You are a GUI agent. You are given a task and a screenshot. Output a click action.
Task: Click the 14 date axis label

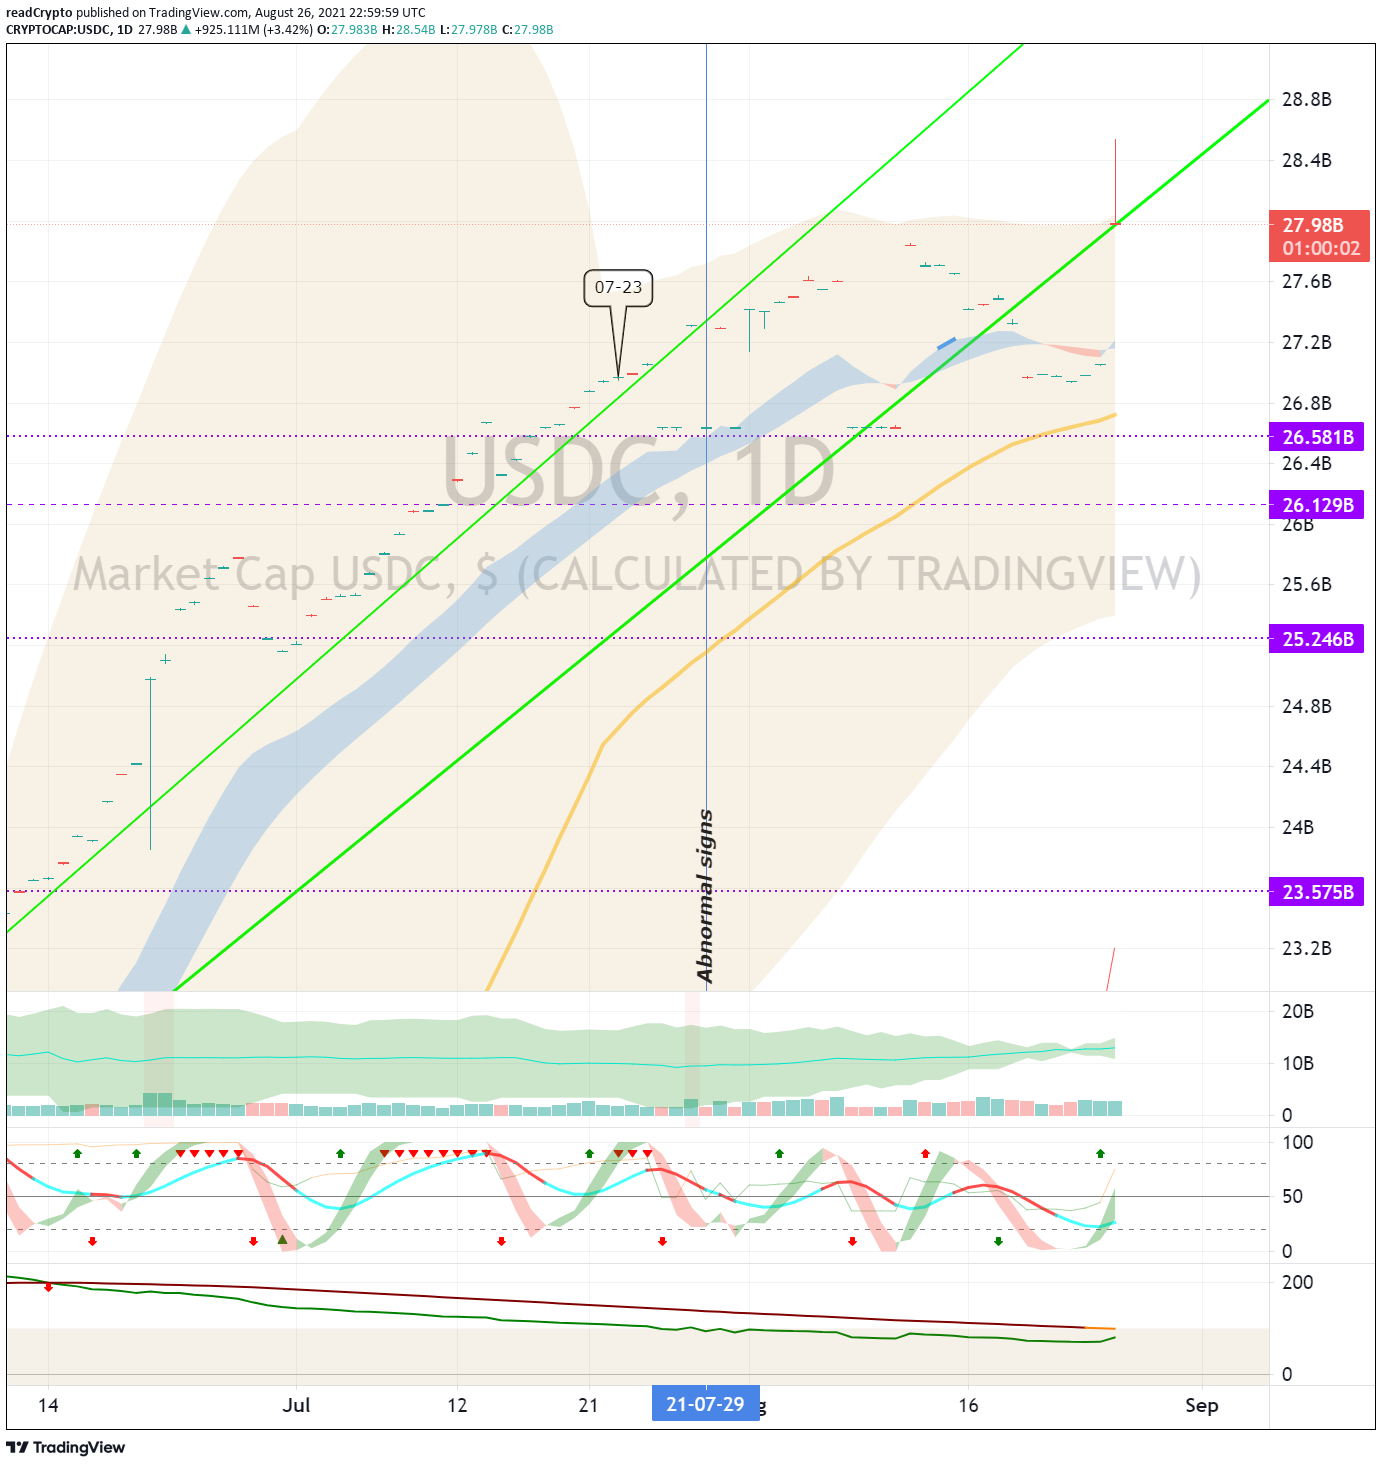[48, 1405]
